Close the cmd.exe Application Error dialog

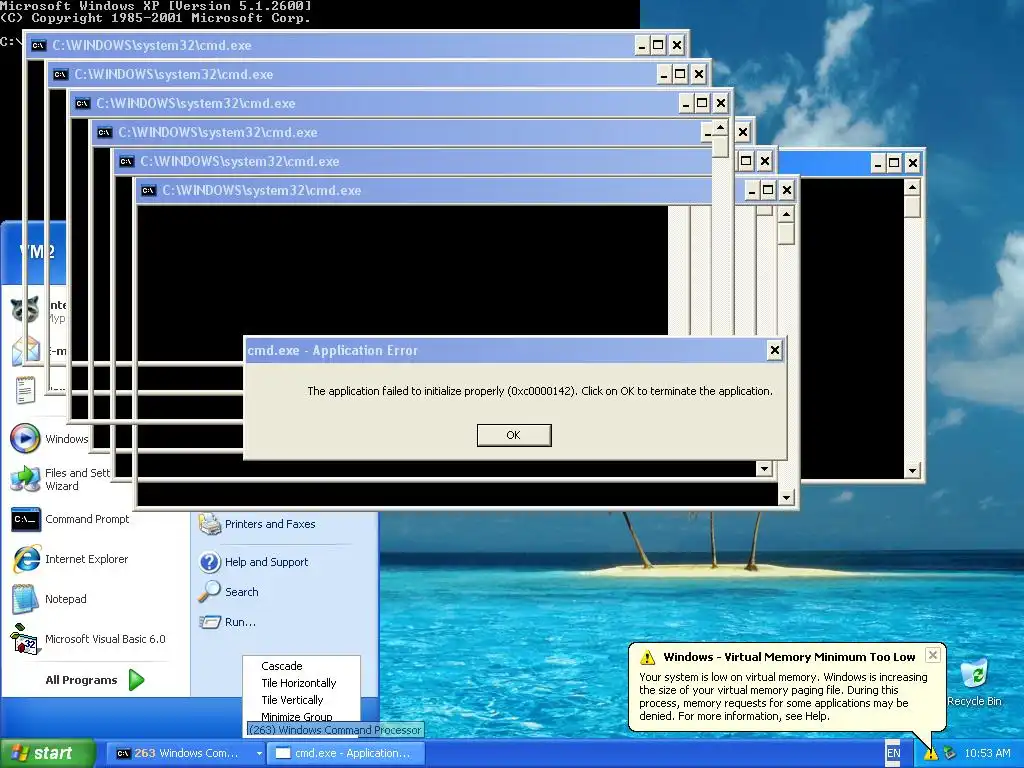774,350
